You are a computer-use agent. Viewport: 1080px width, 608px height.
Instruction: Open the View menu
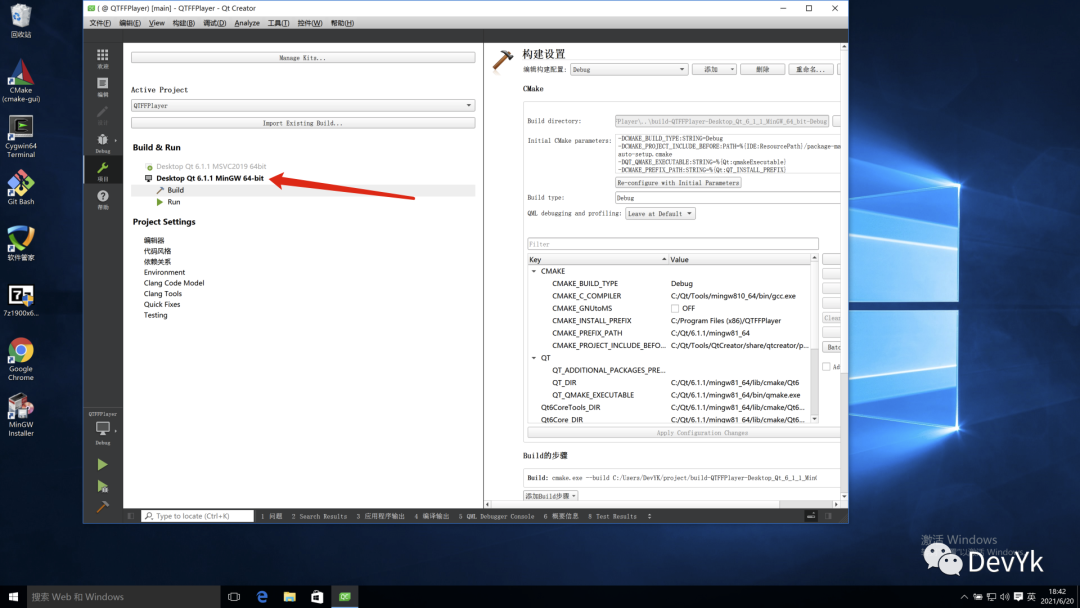pyautogui.click(x=156, y=23)
